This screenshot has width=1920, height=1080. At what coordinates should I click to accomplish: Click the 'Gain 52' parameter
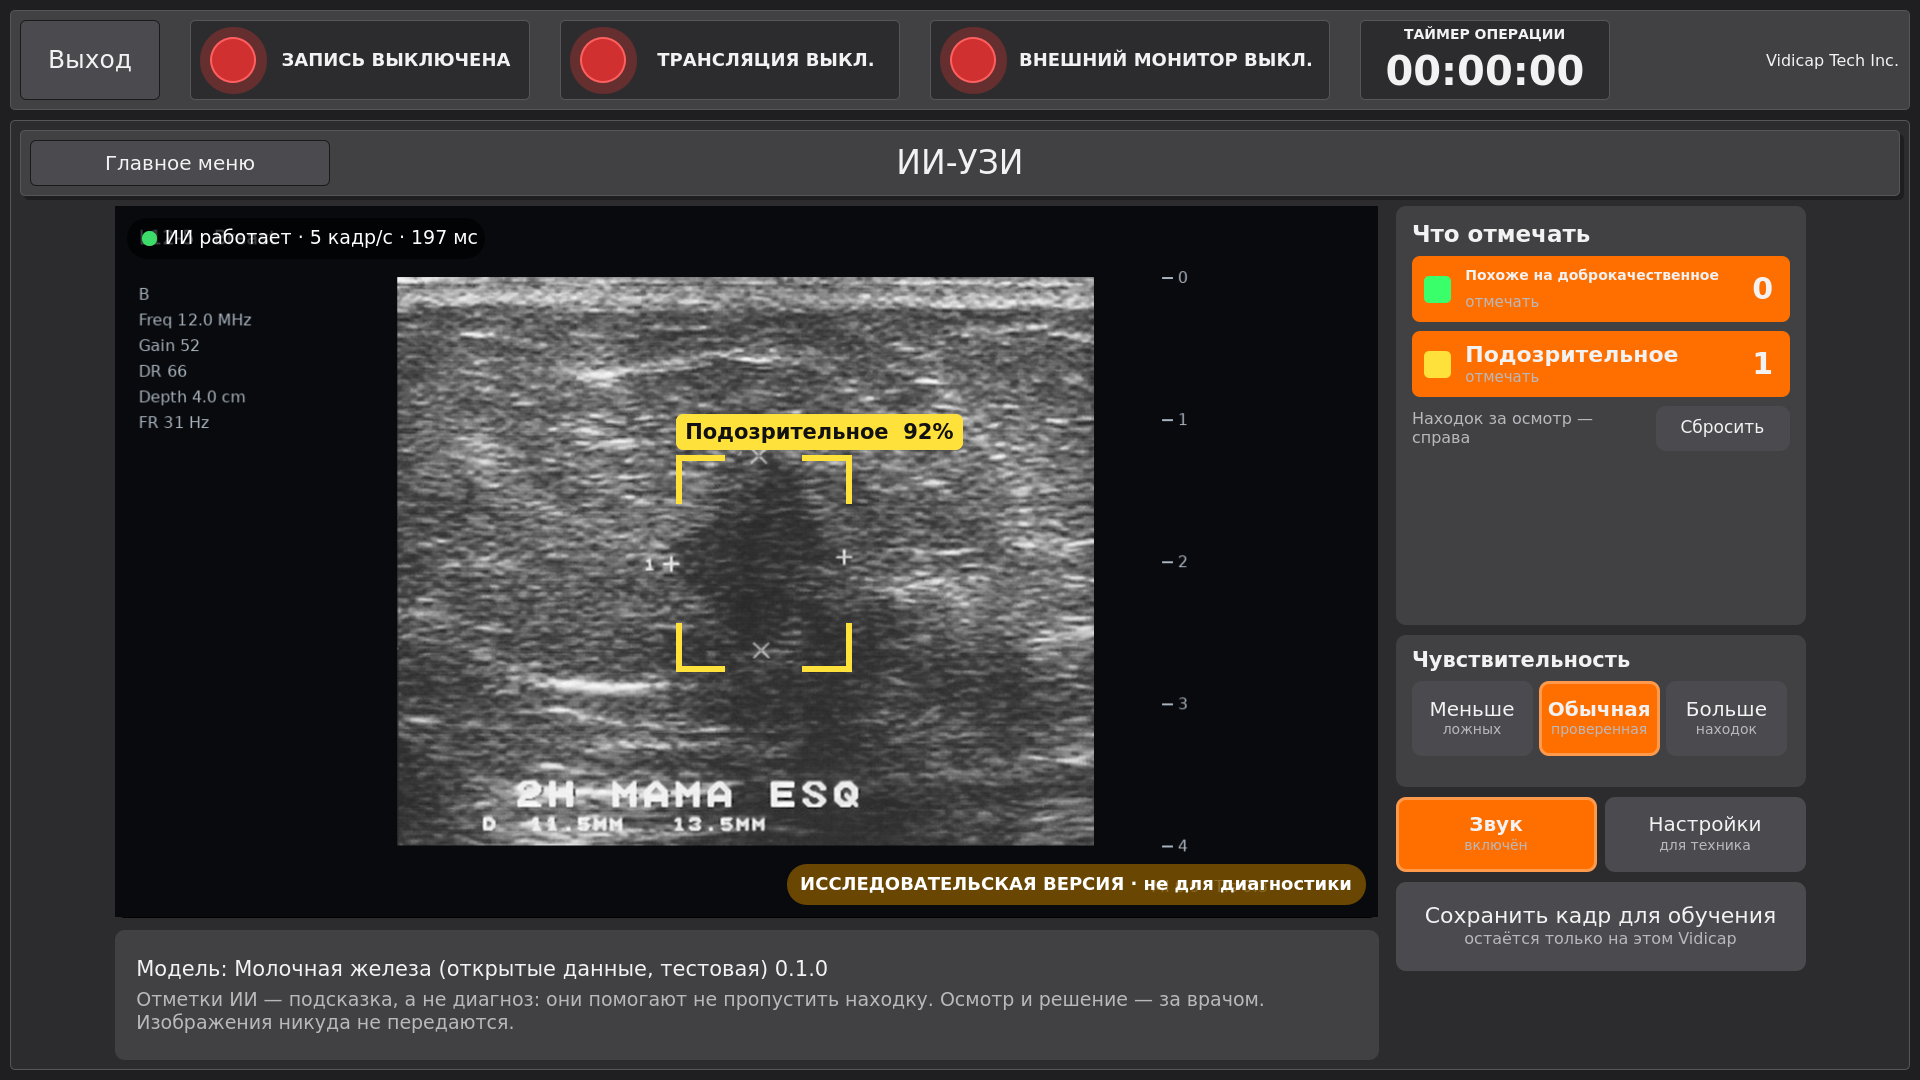pyautogui.click(x=169, y=346)
